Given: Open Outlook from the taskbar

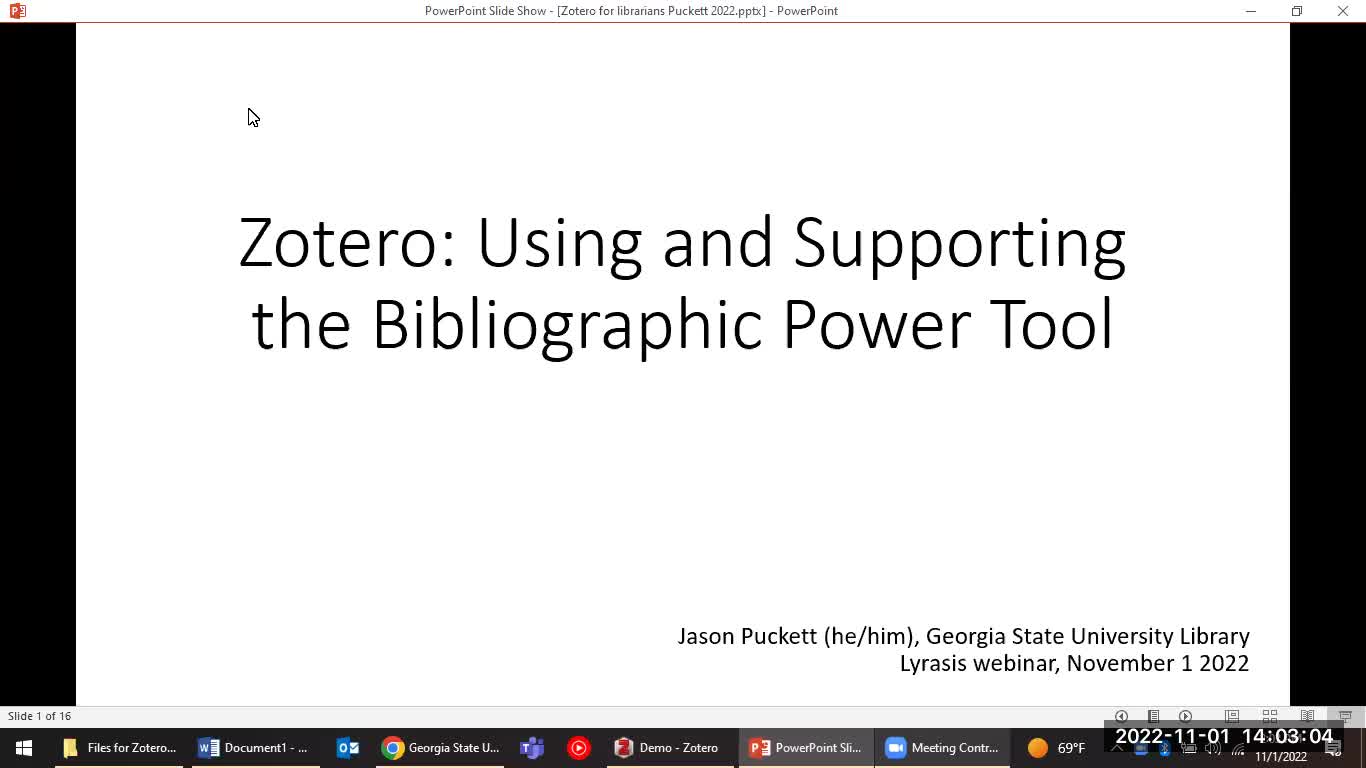Looking at the screenshot, I should (348, 748).
